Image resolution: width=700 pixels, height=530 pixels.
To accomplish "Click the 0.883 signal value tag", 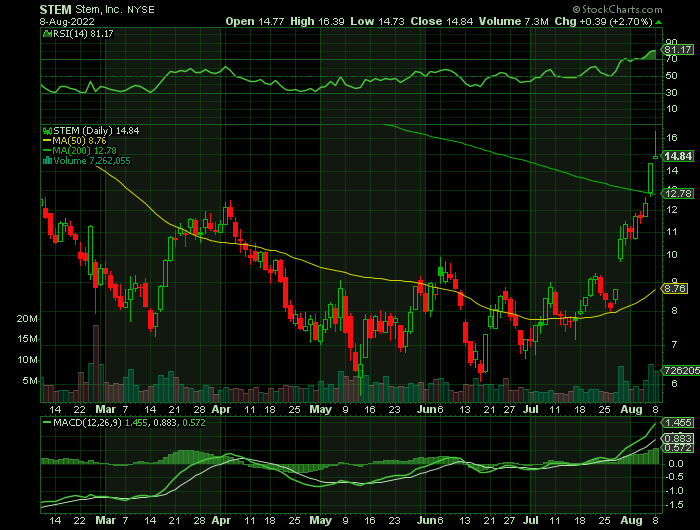I will [679, 438].
